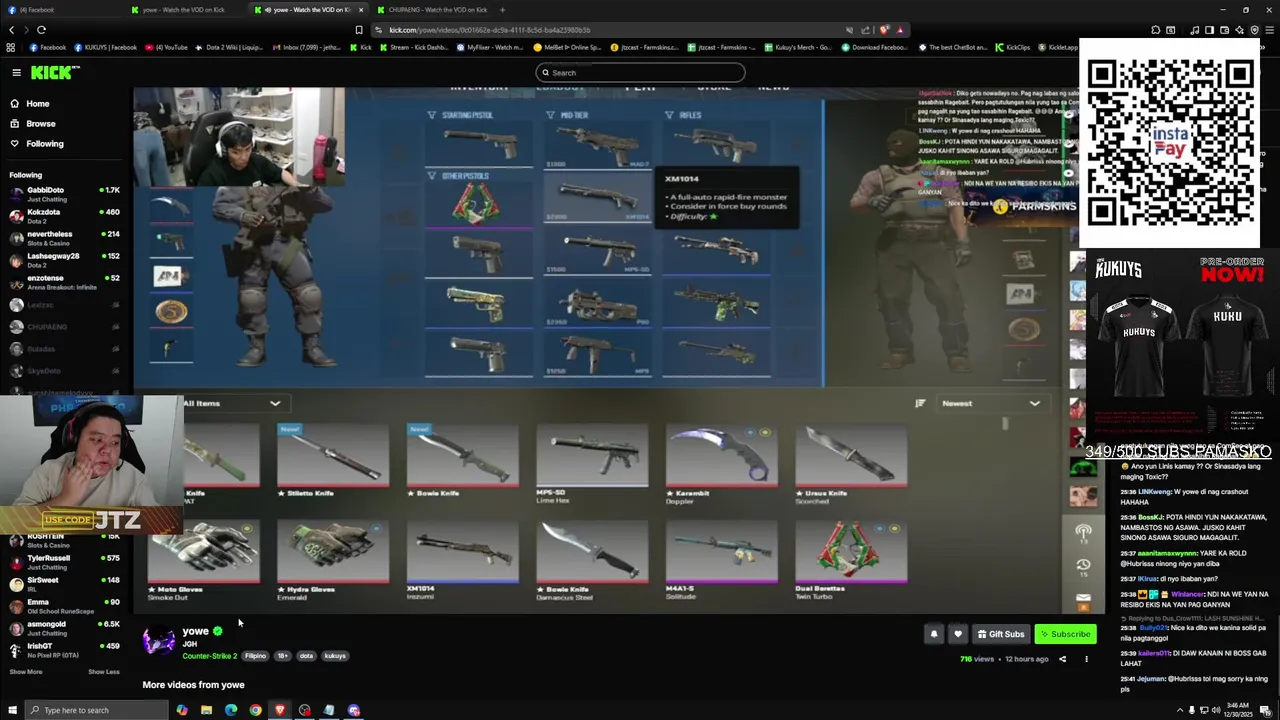The width and height of the screenshot is (1280, 720).
Task: Expand the Starting Pistol loadout section
Action: (x=461, y=115)
